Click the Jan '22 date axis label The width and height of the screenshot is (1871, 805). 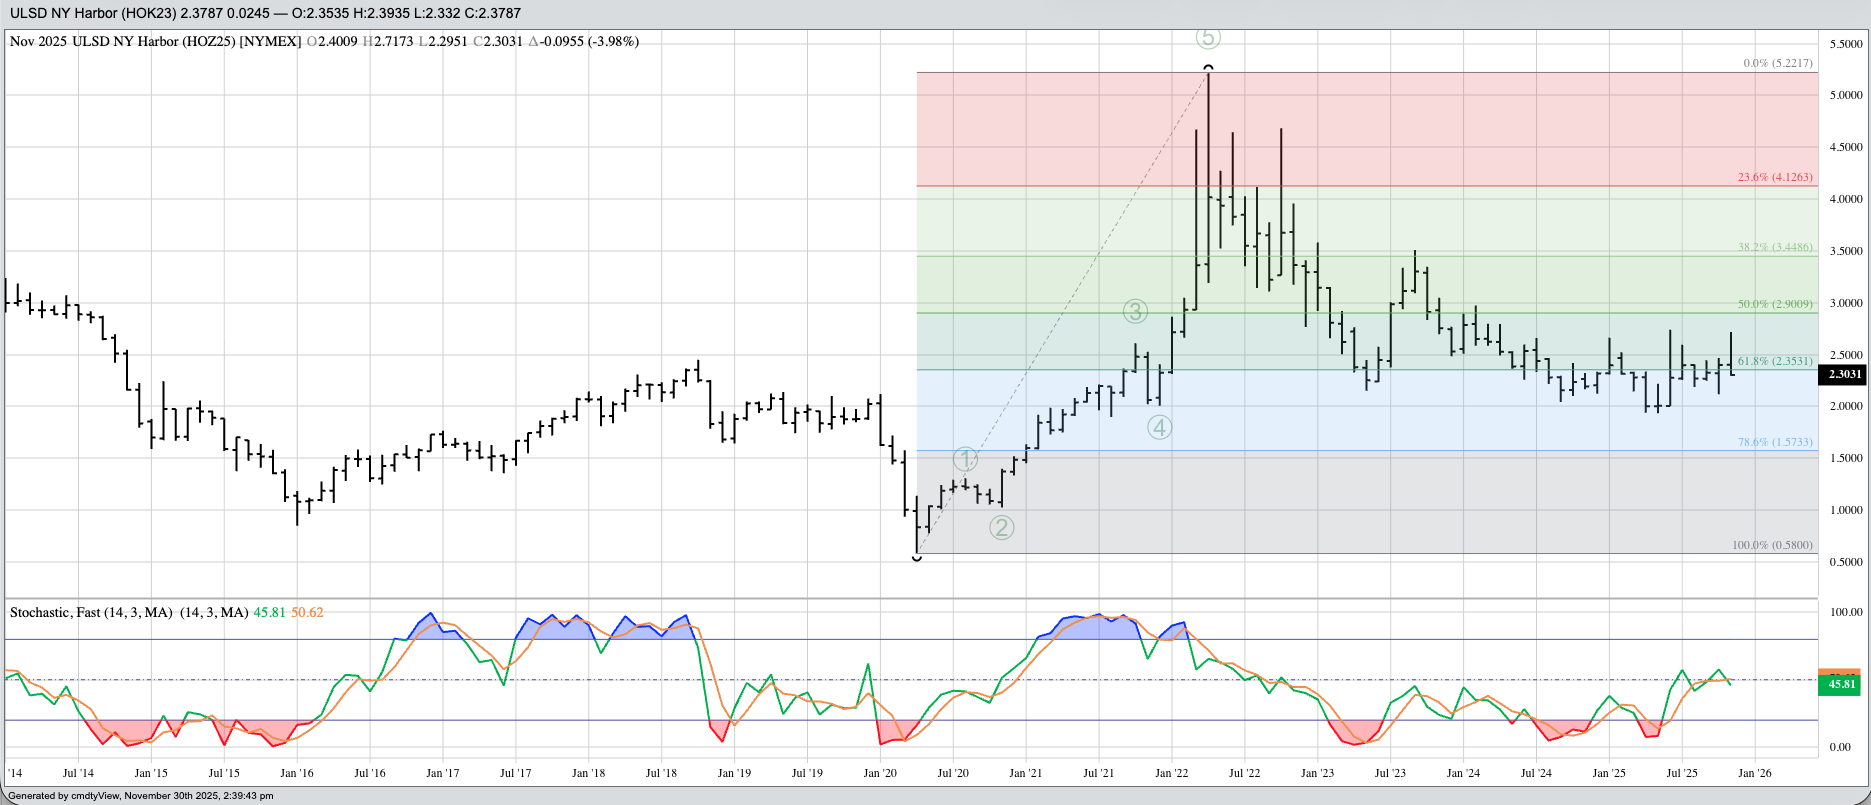(x=1171, y=773)
